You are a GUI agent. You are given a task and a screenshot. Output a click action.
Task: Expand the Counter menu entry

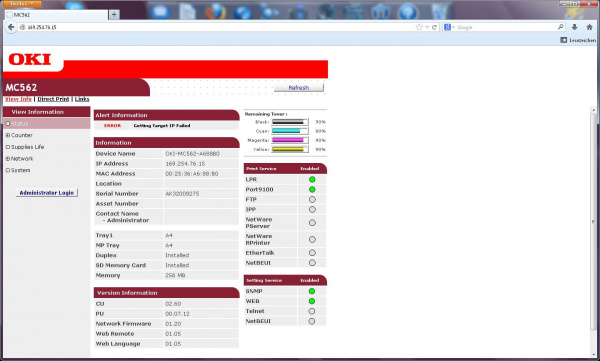tap(19, 135)
